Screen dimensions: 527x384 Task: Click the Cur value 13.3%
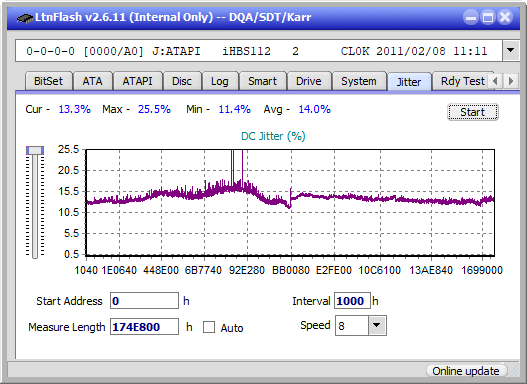pos(75,109)
